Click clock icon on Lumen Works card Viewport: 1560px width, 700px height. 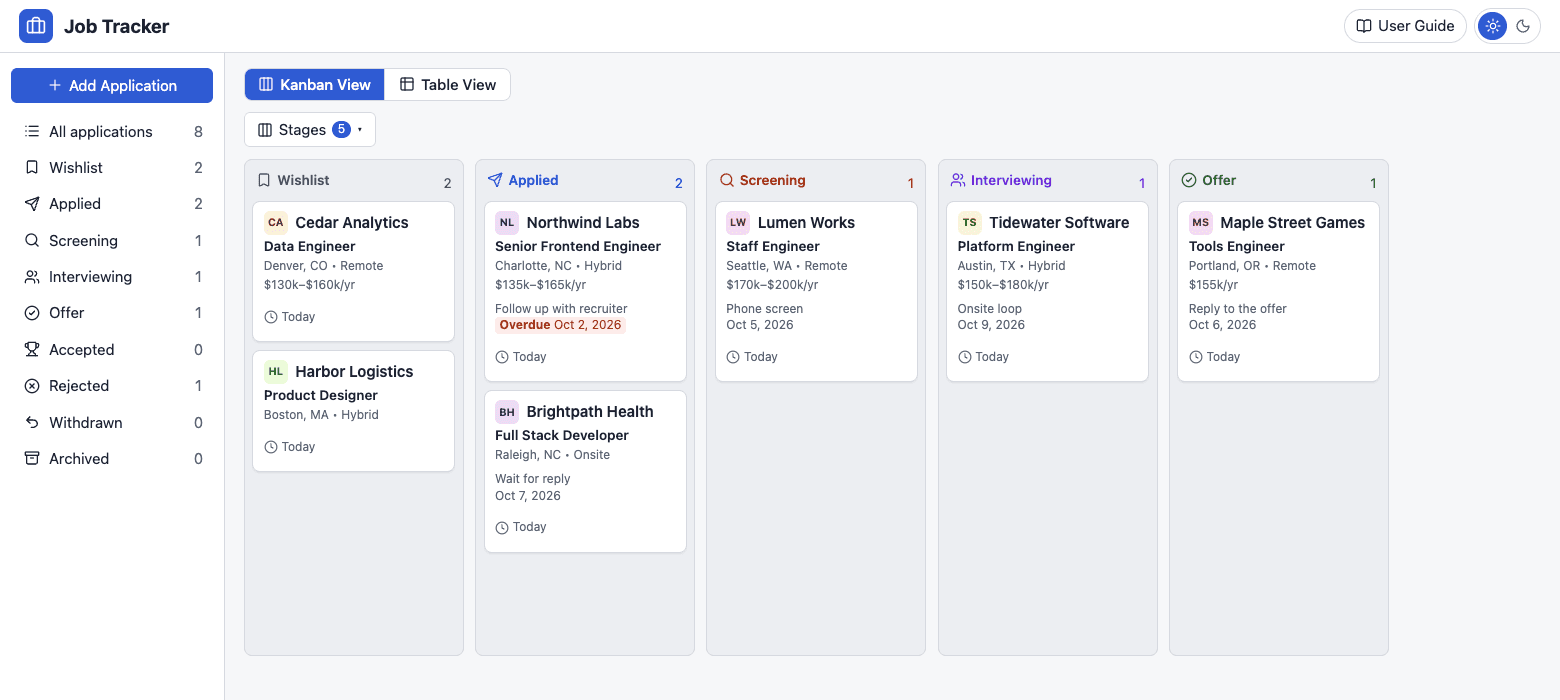(733, 357)
